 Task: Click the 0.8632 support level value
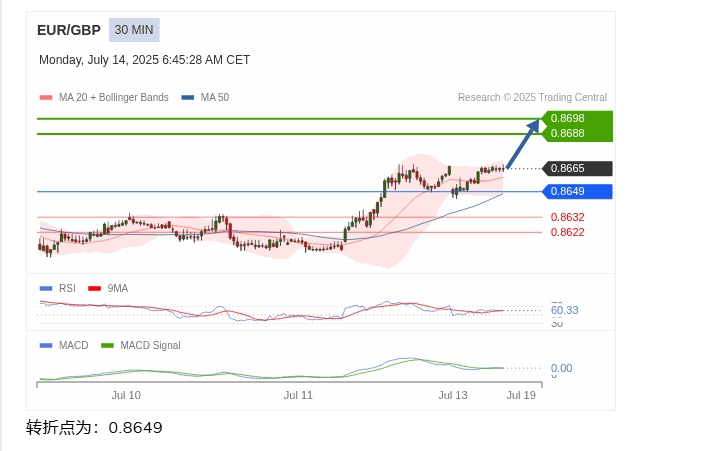[567, 217]
